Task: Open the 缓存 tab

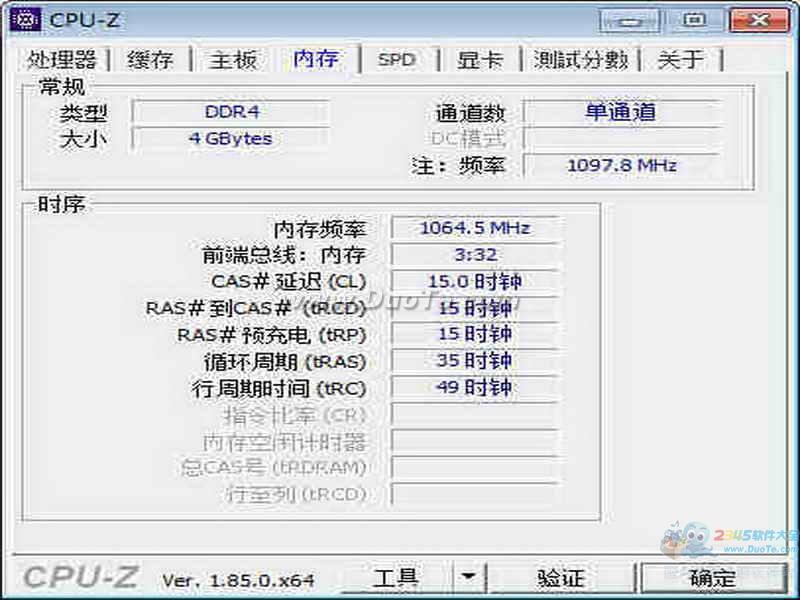Action: click(x=148, y=60)
